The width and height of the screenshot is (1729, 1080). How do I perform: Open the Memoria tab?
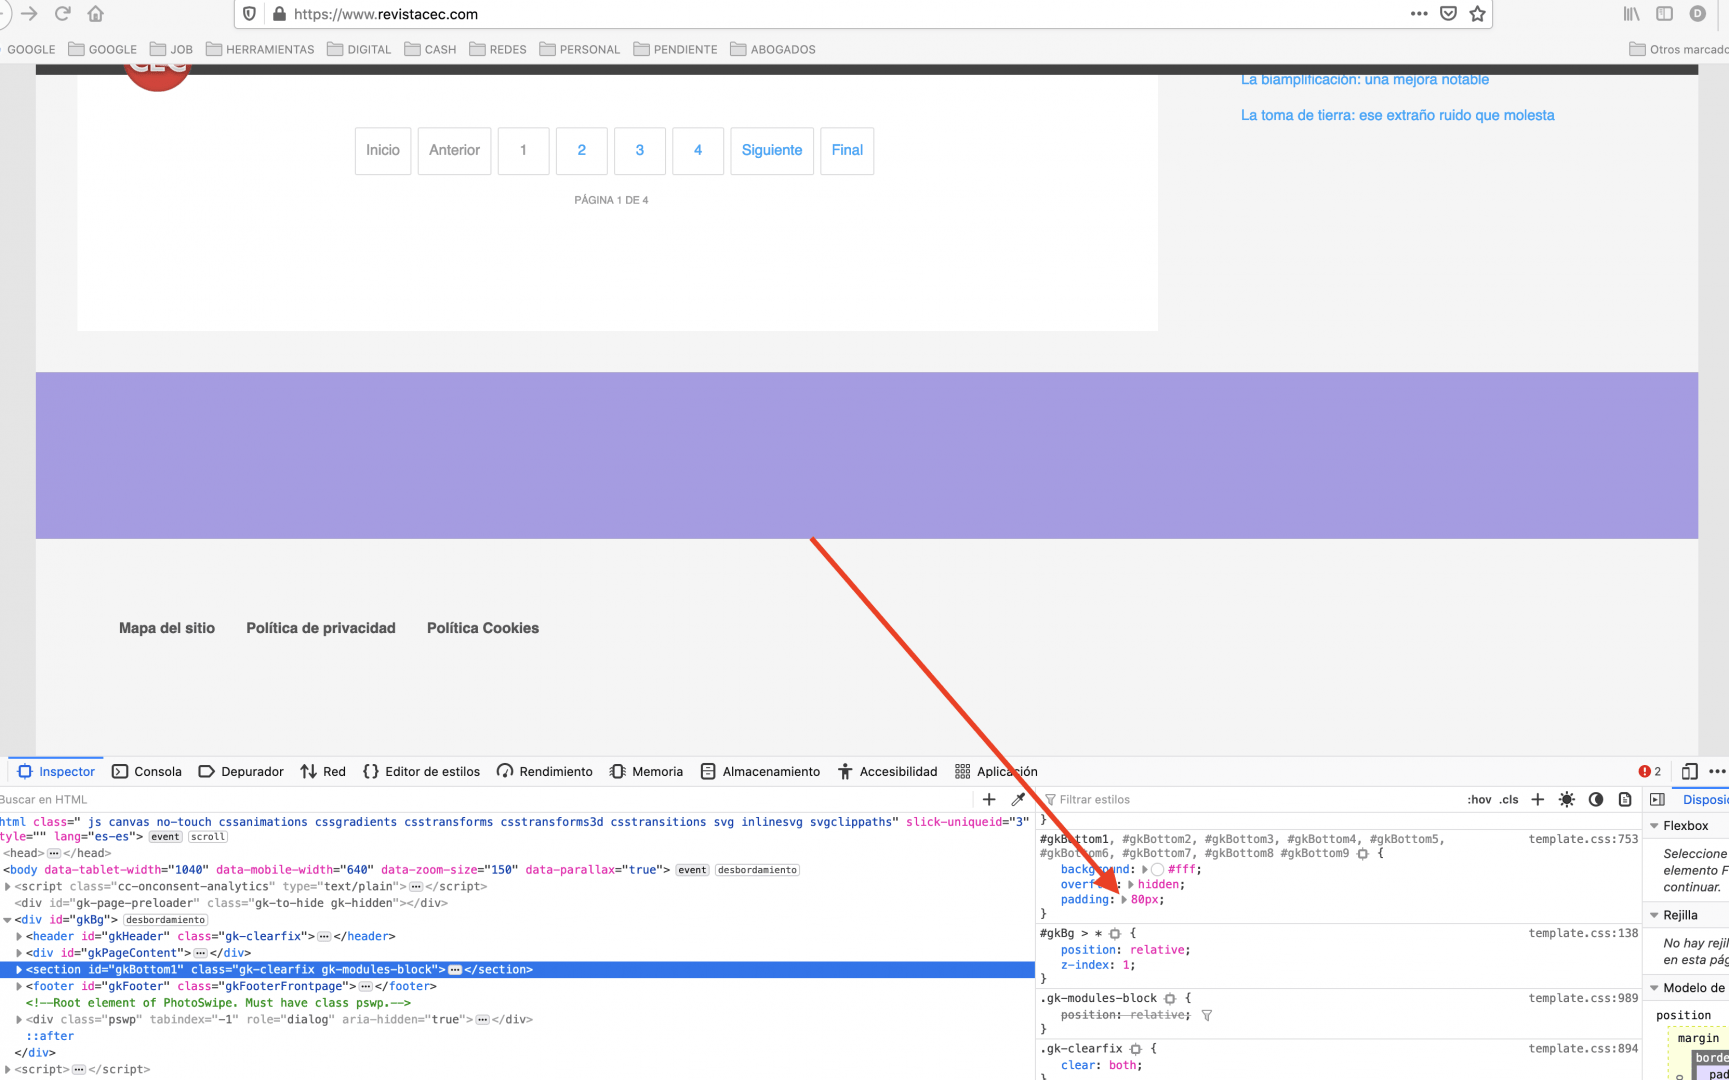click(646, 771)
